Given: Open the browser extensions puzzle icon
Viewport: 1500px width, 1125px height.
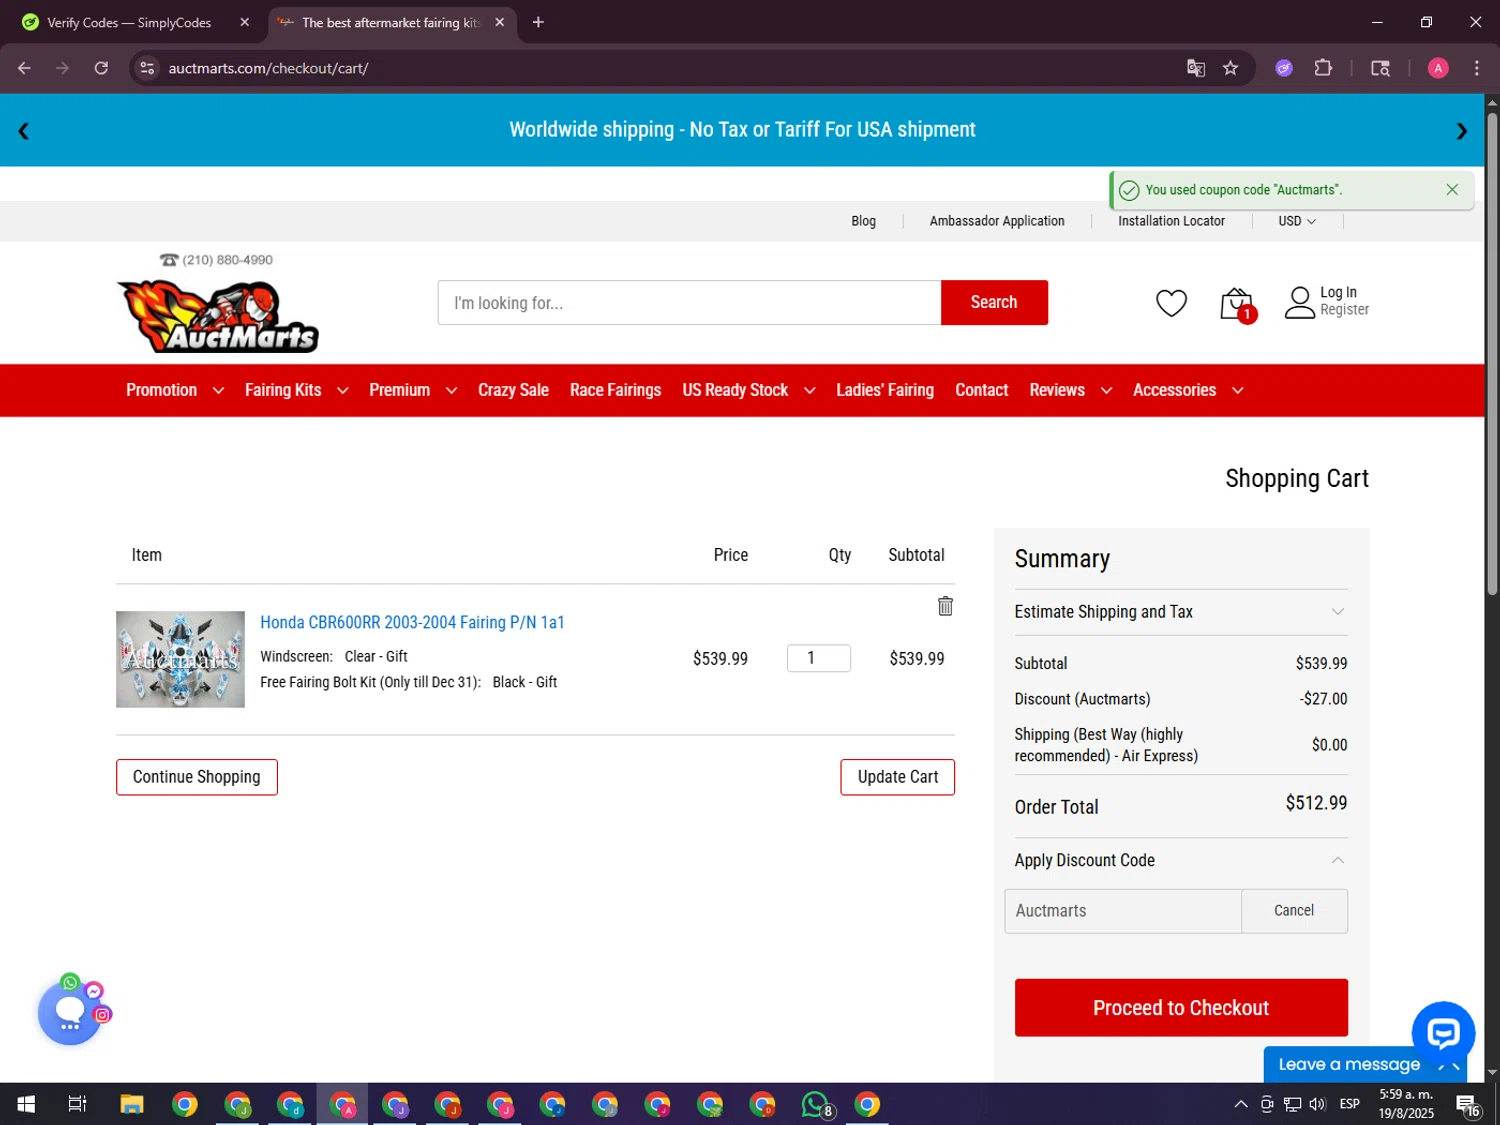Looking at the screenshot, I should [1323, 68].
